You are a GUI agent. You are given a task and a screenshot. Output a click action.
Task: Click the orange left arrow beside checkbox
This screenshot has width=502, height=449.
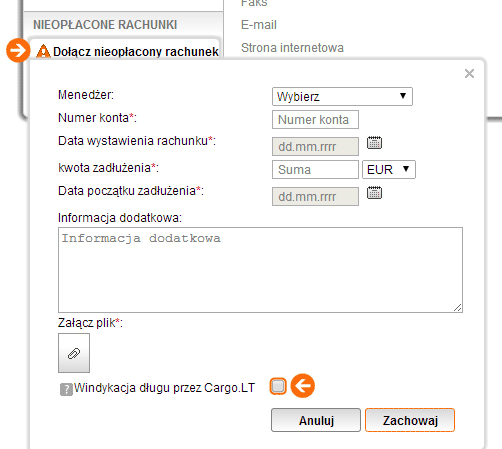coord(303,386)
